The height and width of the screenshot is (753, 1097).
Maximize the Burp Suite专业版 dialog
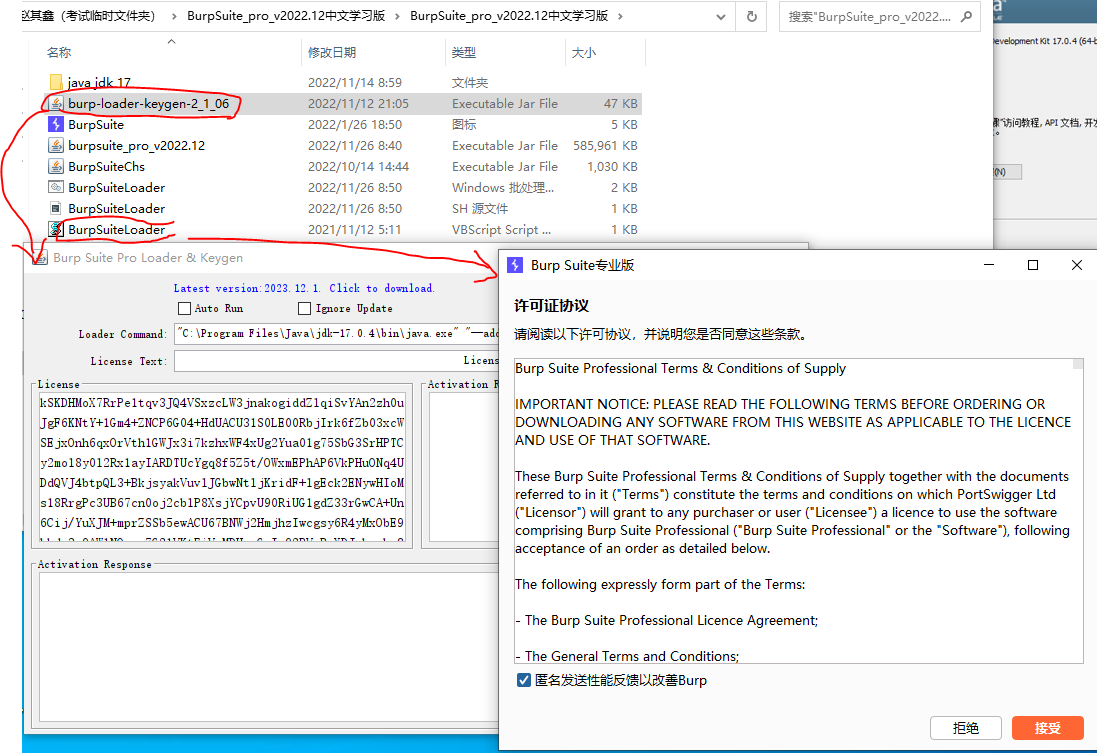[x=1033, y=265]
